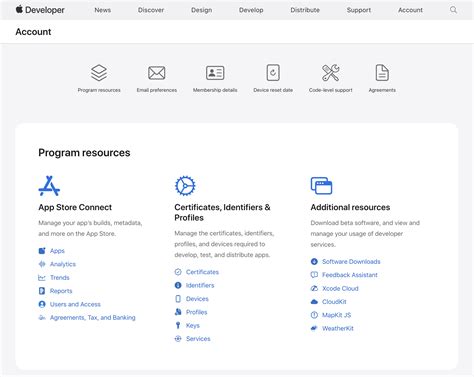Open the Agreements document icon
The image size is (474, 377).
pos(382,73)
